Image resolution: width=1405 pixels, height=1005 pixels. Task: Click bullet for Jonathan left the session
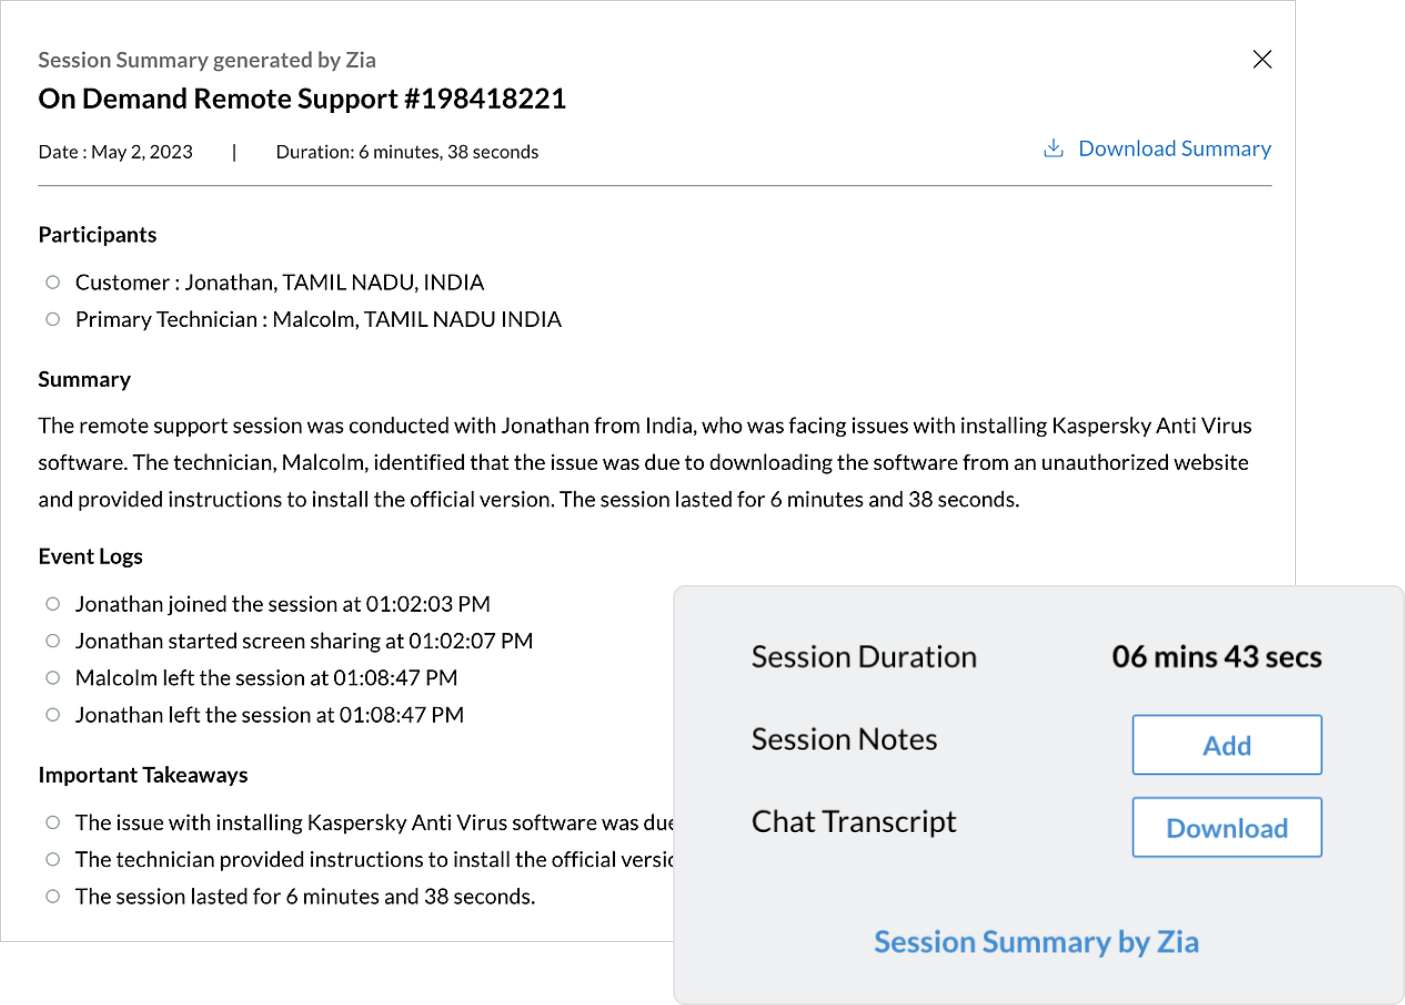[53, 715]
